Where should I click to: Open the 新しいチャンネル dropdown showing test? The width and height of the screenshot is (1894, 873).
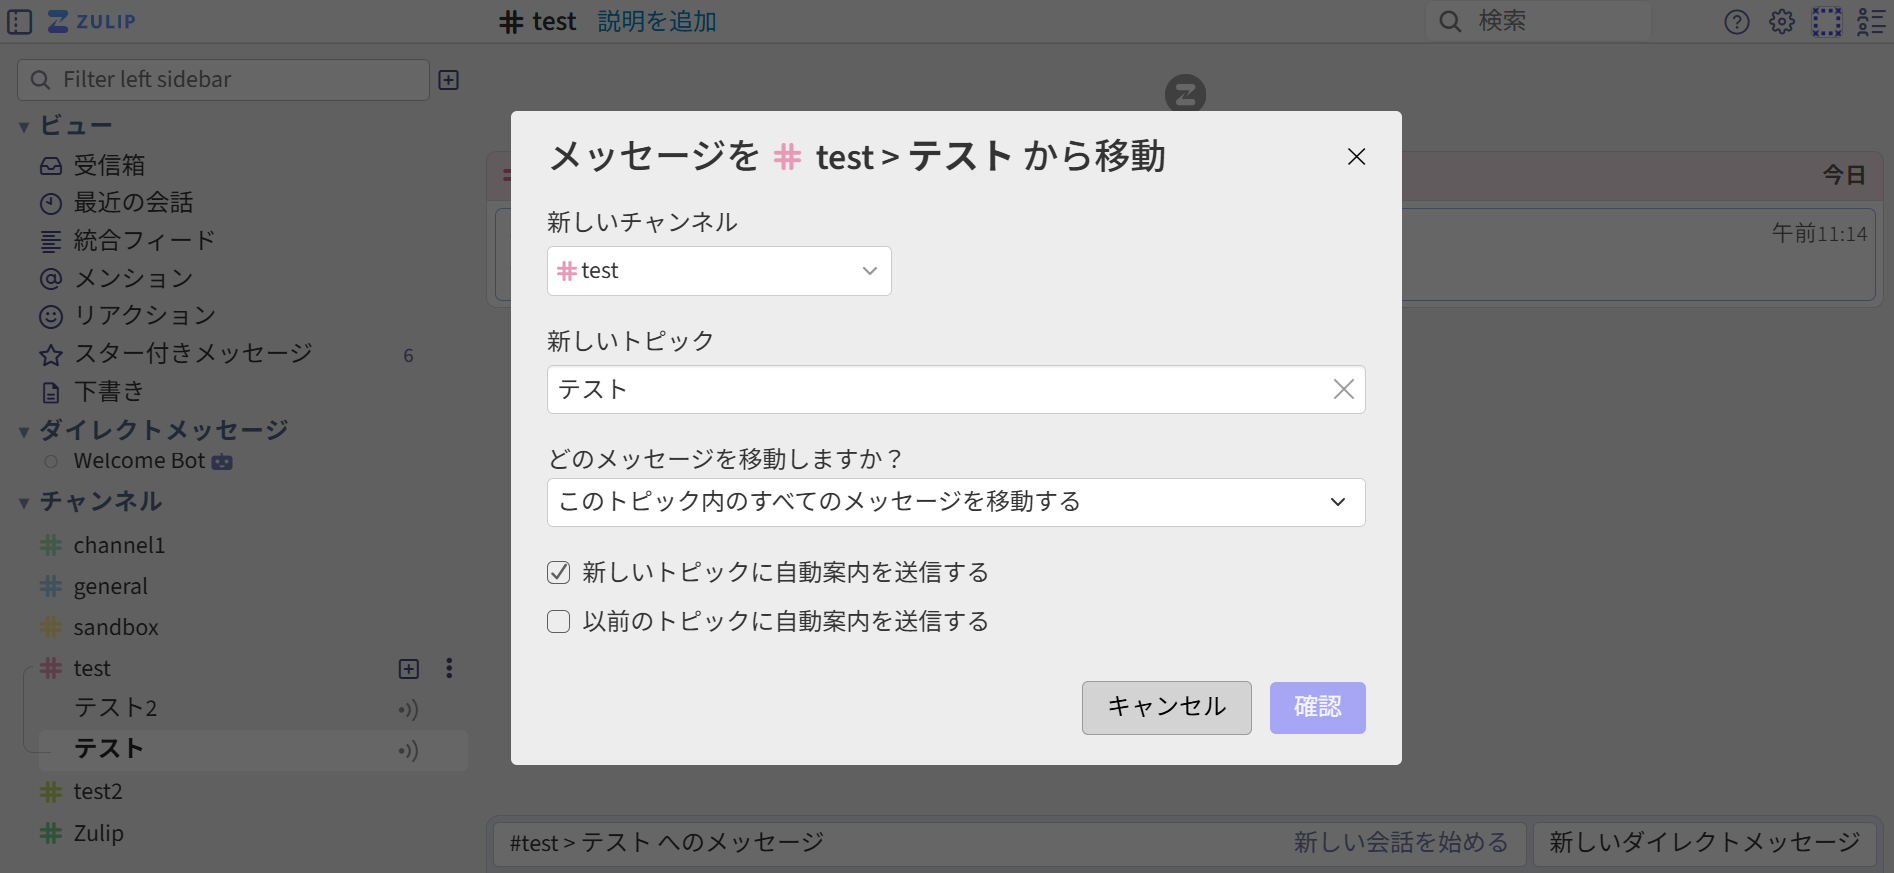point(719,271)
